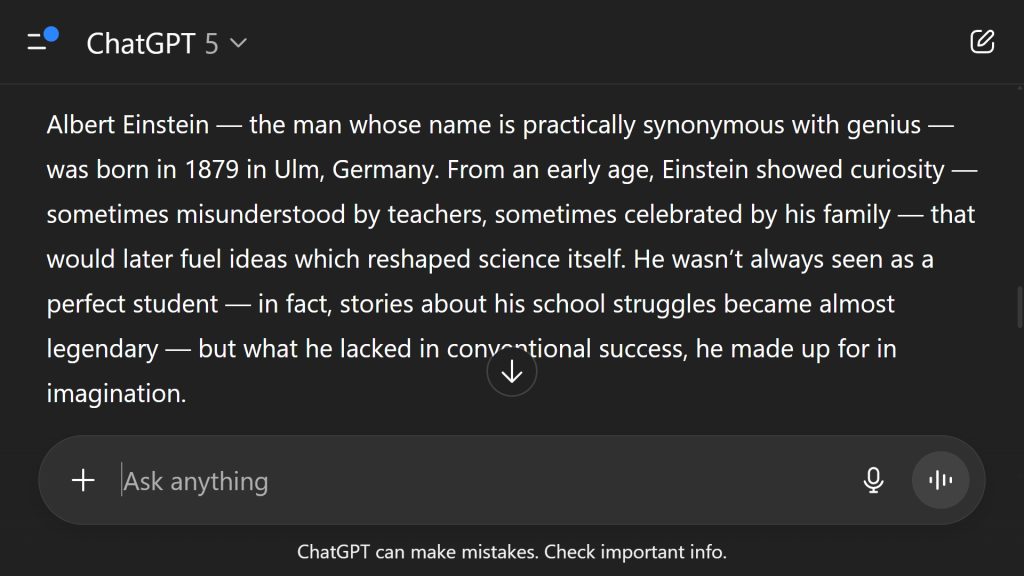Start voice mode with waveform icon
The width and height of the screenshot is (1024, 576).
[x=940, y=481]
